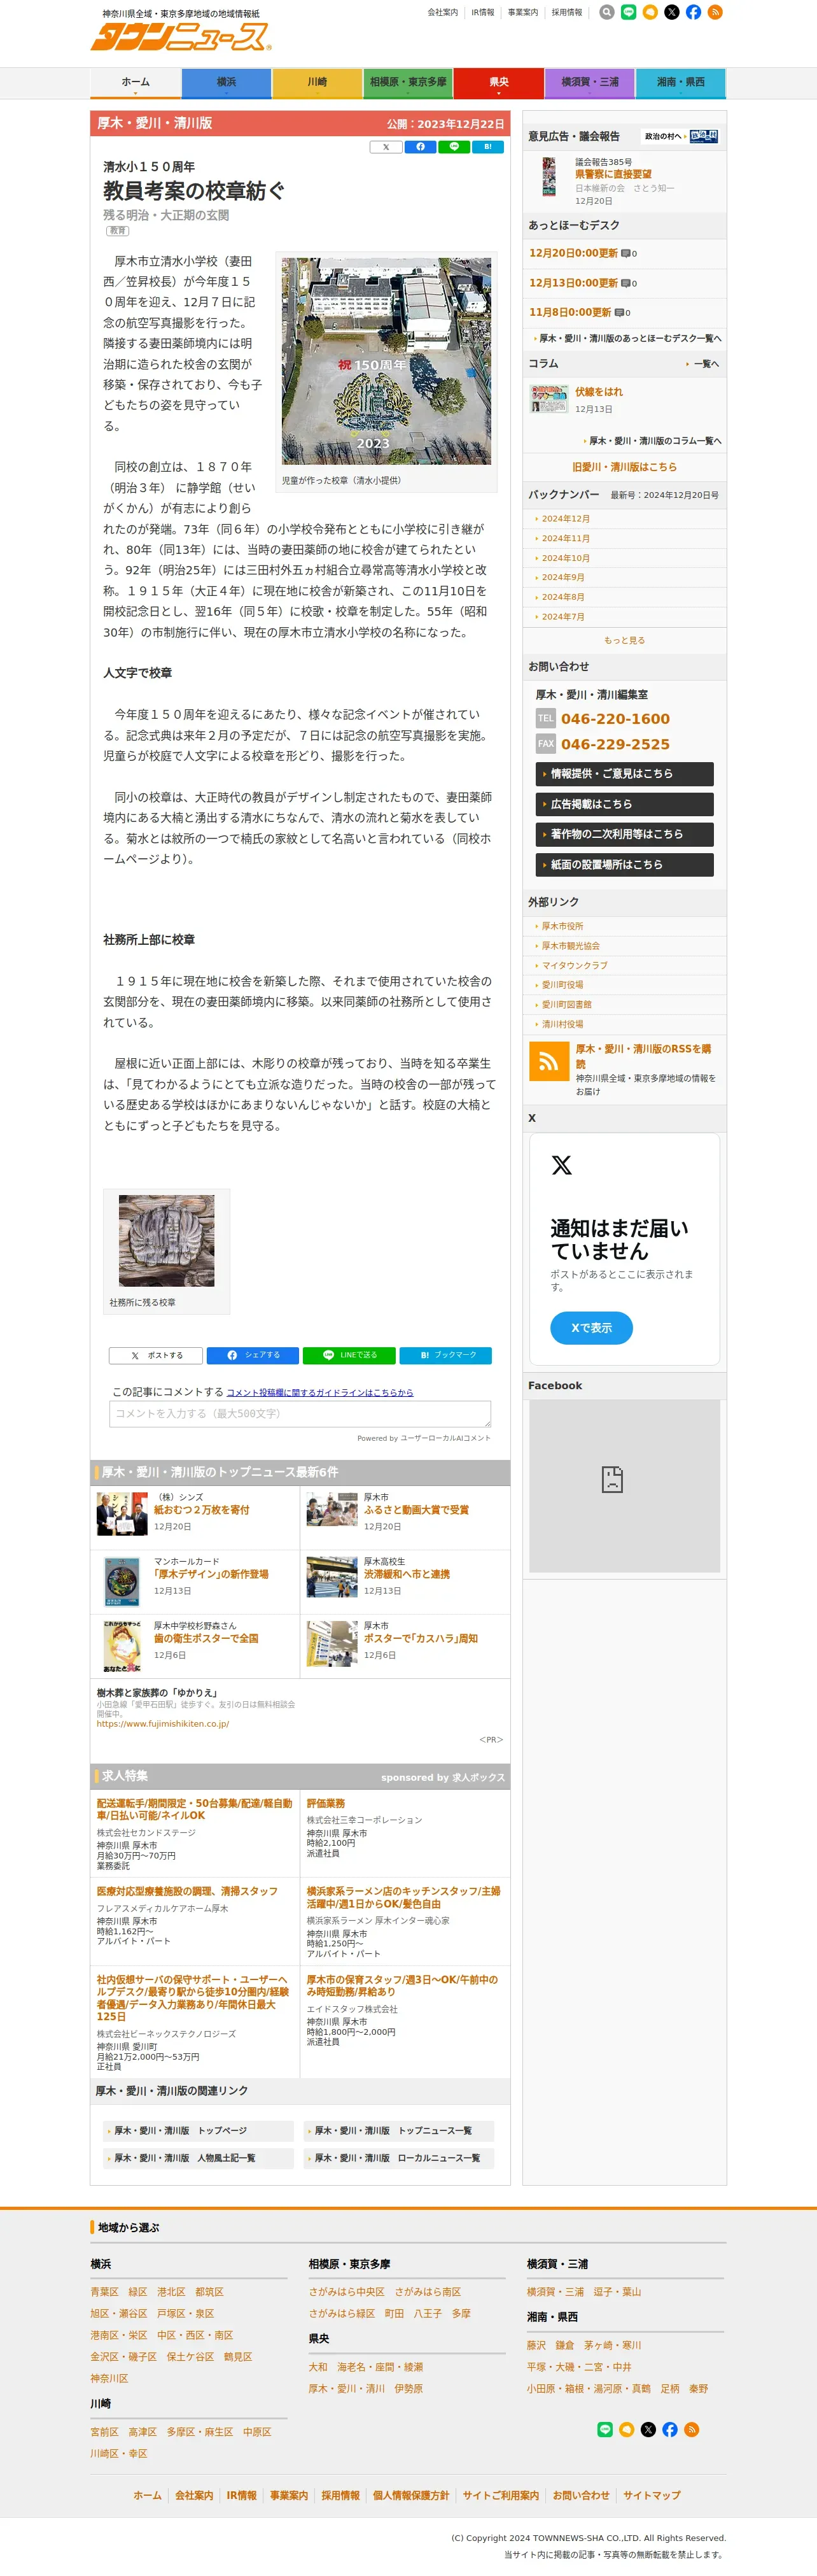This screenshot has height=2576, width=817.
Task: Open the wooden school emblem photo
Action: [166, 1240]
